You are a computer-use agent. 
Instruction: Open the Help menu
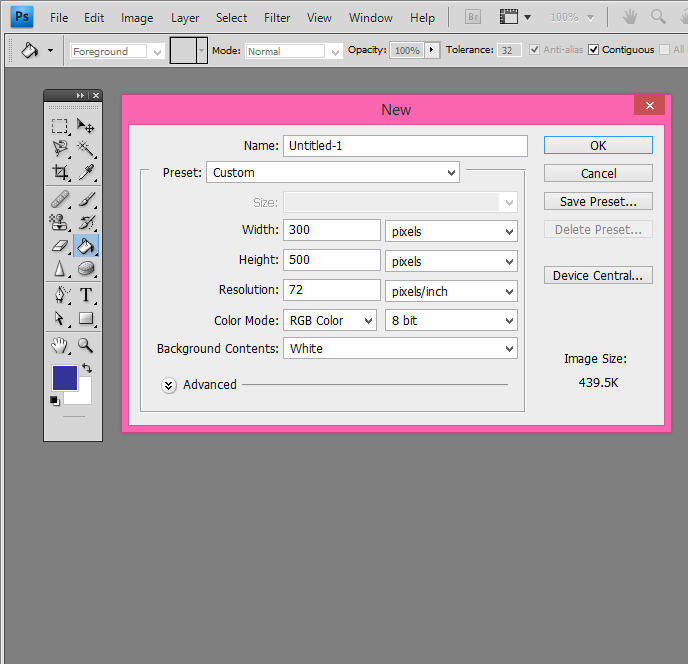click(422, 18)
